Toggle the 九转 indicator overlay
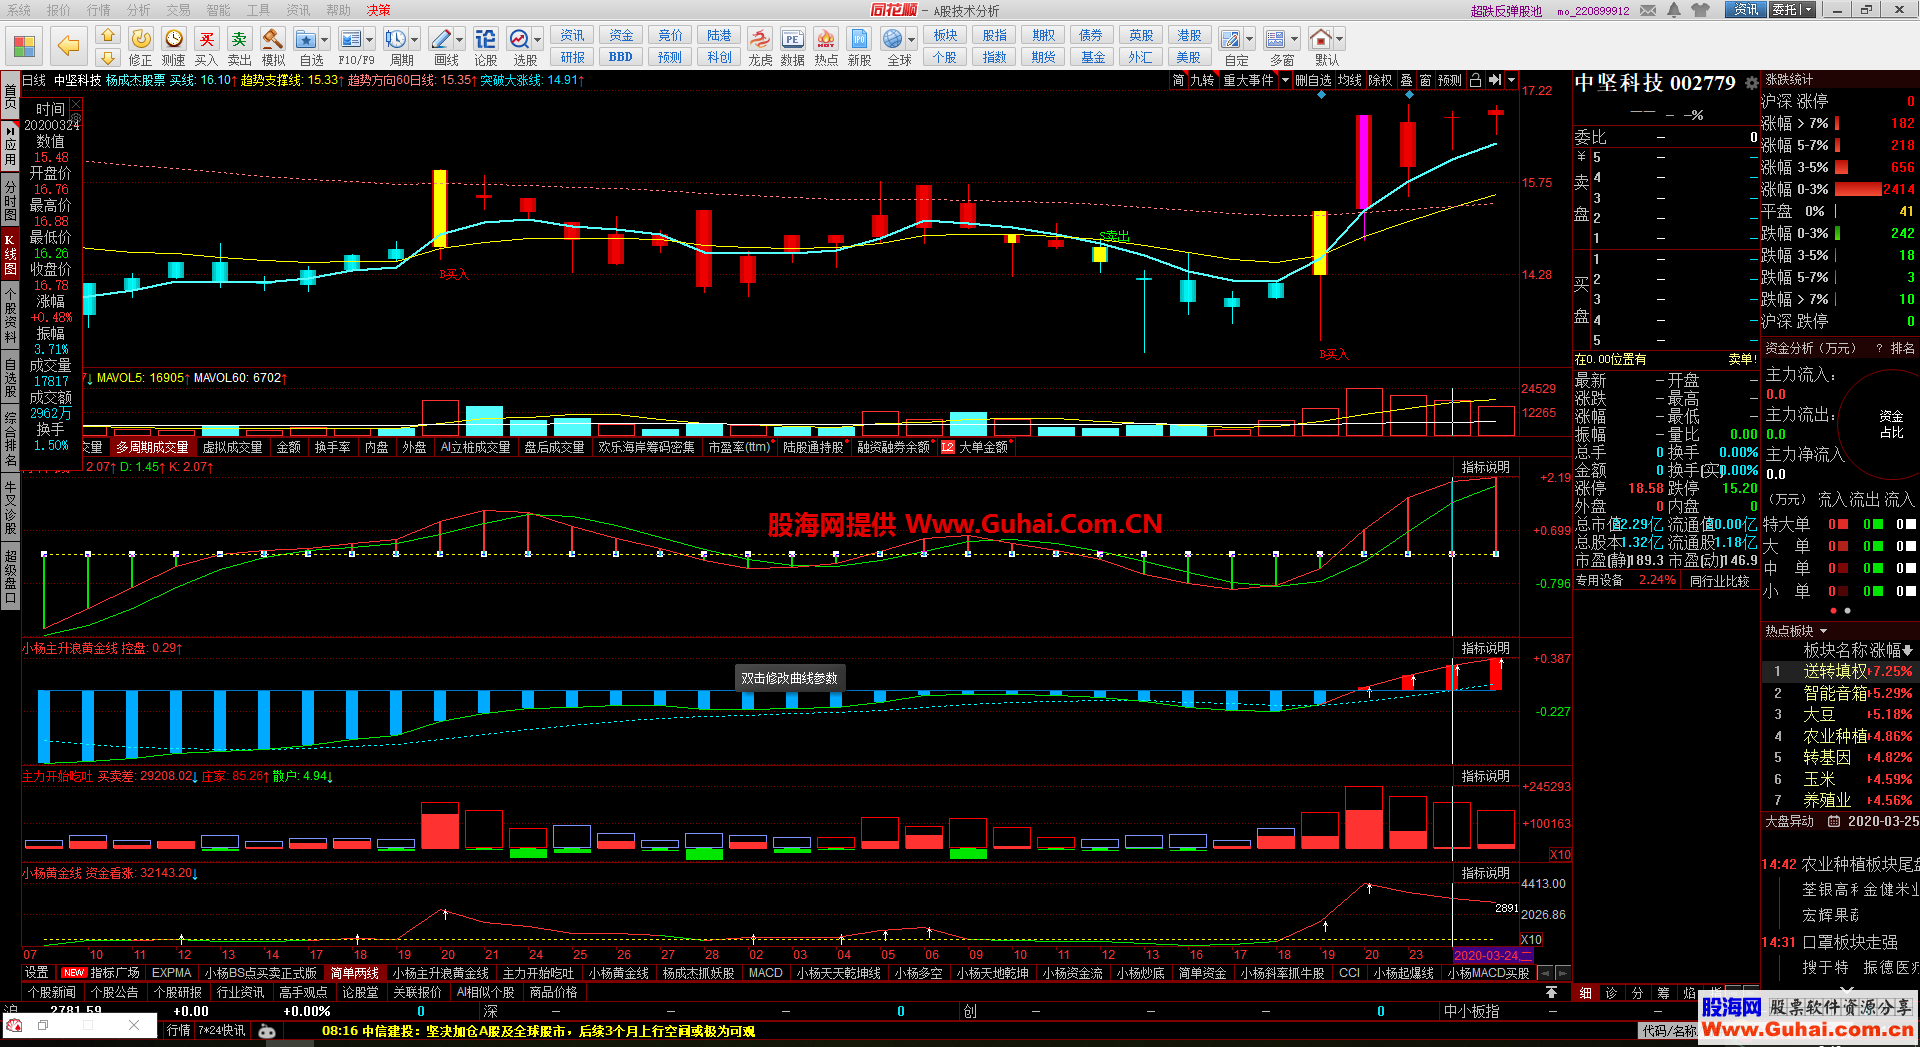 pos(1202,80)
